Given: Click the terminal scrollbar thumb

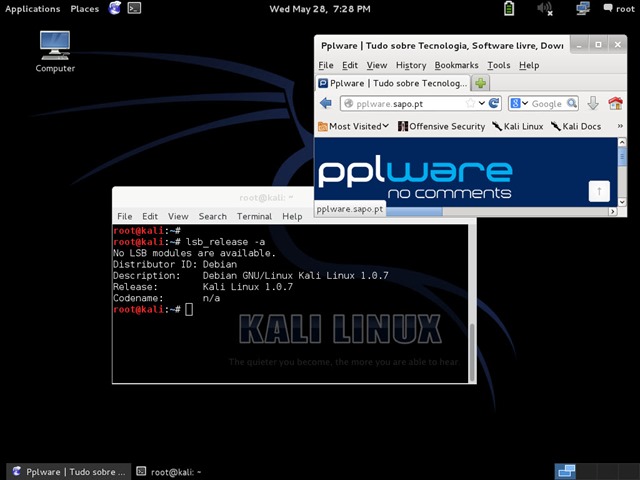Looking at the screenshot, I should (x=472, y=353).
